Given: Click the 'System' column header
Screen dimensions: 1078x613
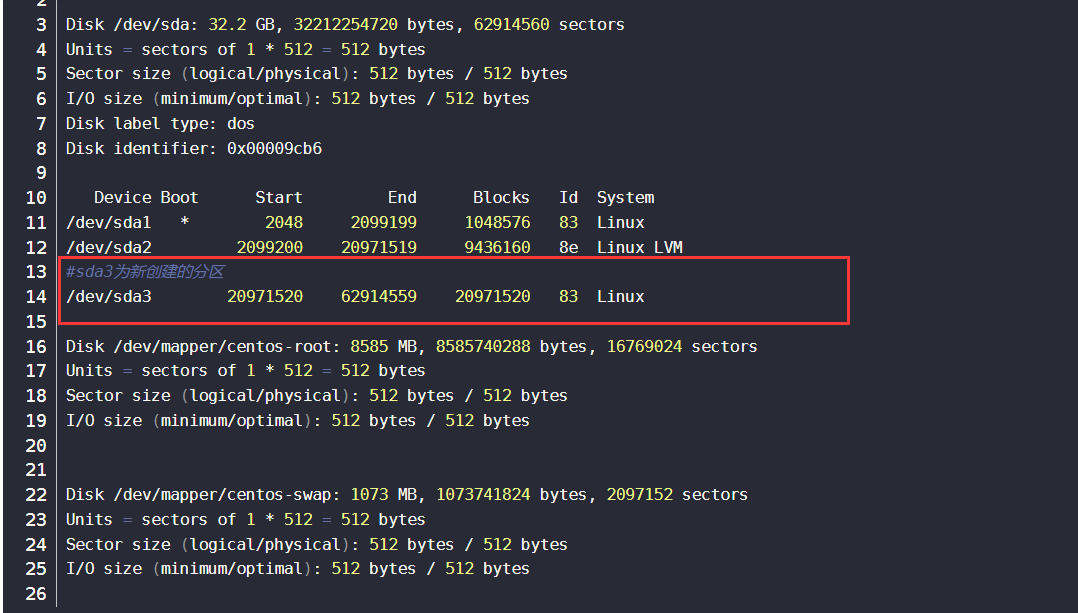Looking at the screenshot, I should pos(625,197).
